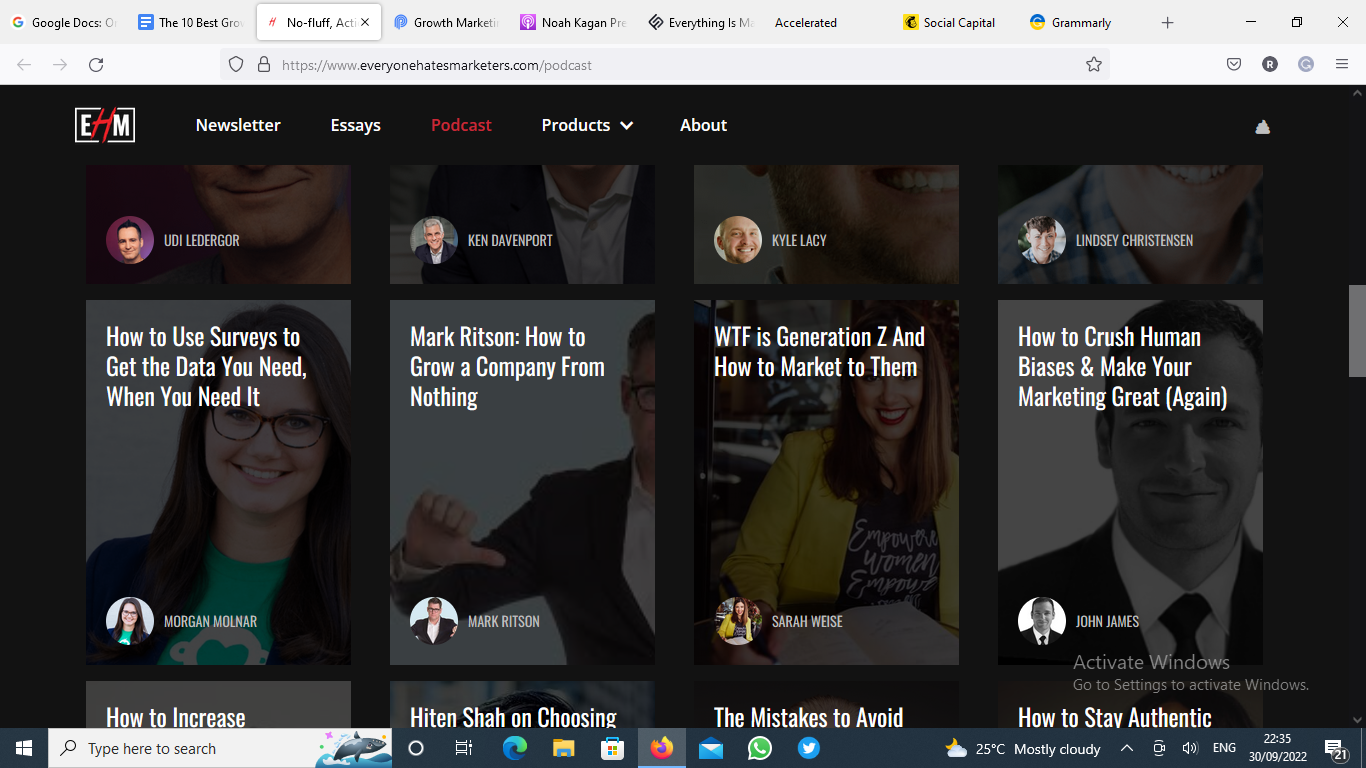Viewport: 1366px width, 768px height.
Task: Click Kyle Lacy's avatar
Action: pos(738,240)
